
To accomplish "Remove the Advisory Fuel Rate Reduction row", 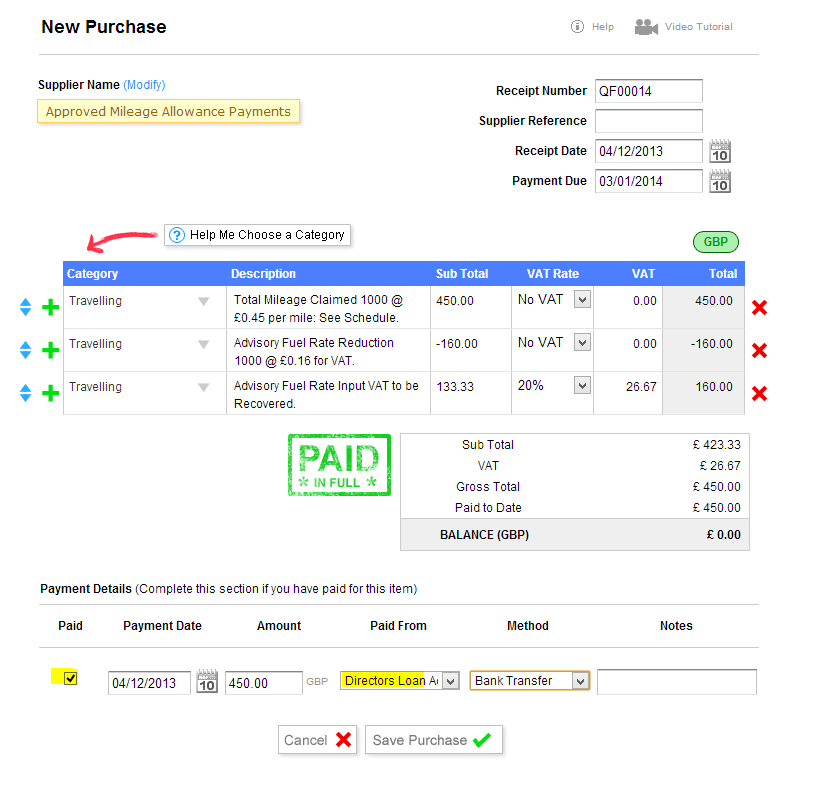I will (x=759, y=350).
